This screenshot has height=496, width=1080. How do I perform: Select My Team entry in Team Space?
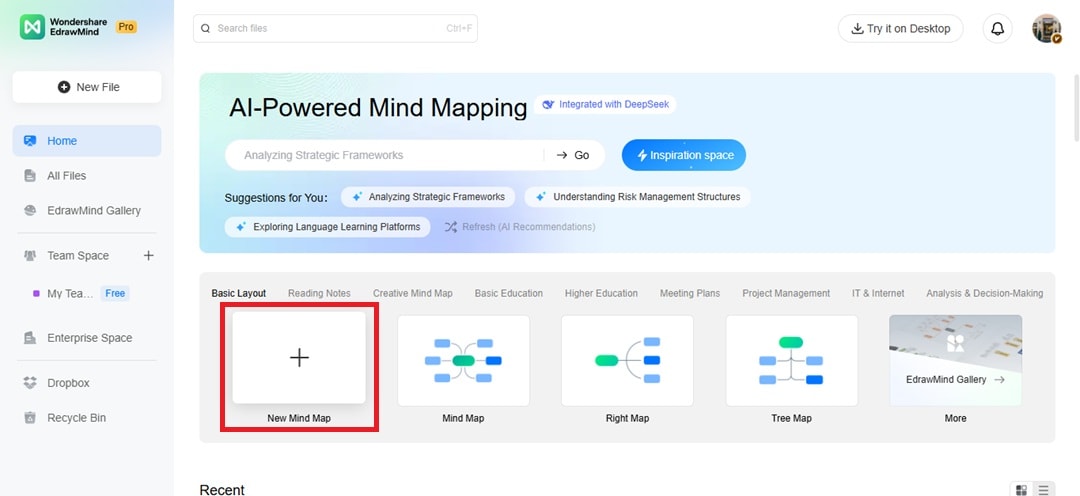coord(70,293)
